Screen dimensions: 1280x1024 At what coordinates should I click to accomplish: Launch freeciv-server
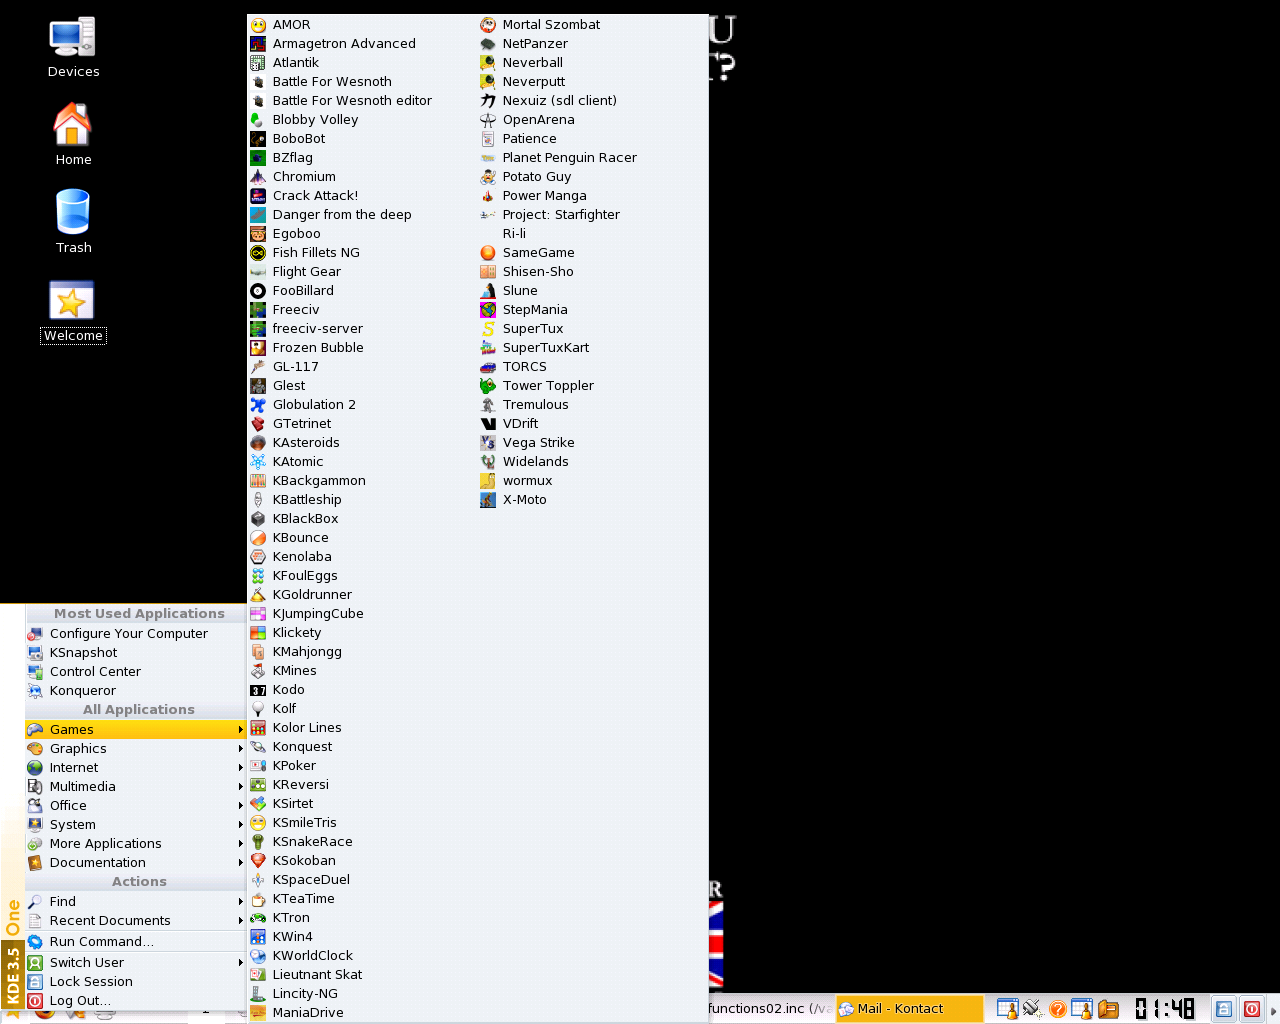click(362, 329)
